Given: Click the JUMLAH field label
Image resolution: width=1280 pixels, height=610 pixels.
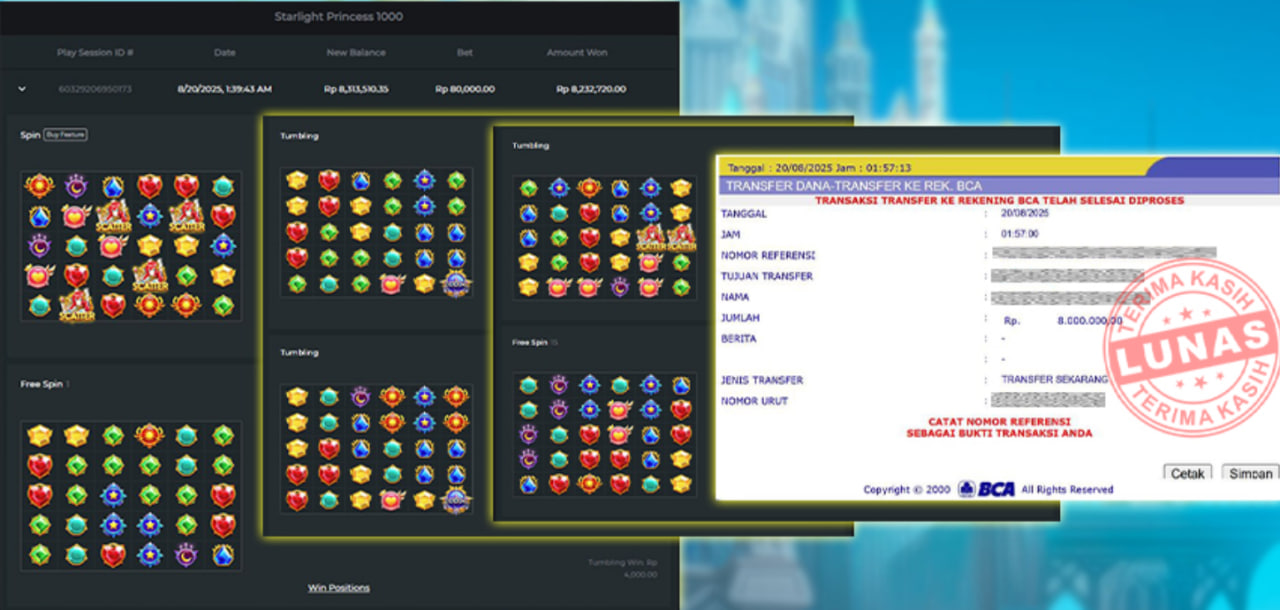Looking at the screenshot, I should pyautogui.click(x=740, y=317).
